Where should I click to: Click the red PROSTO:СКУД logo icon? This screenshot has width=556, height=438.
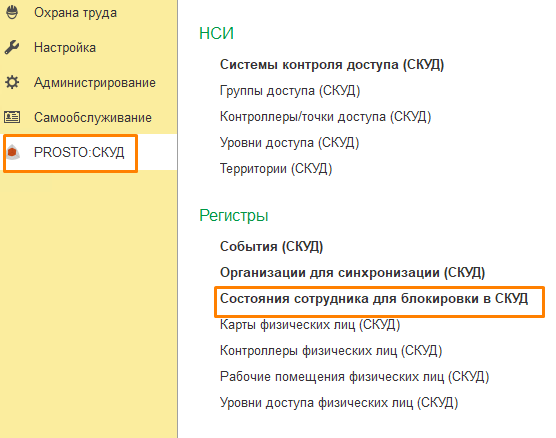13,152
